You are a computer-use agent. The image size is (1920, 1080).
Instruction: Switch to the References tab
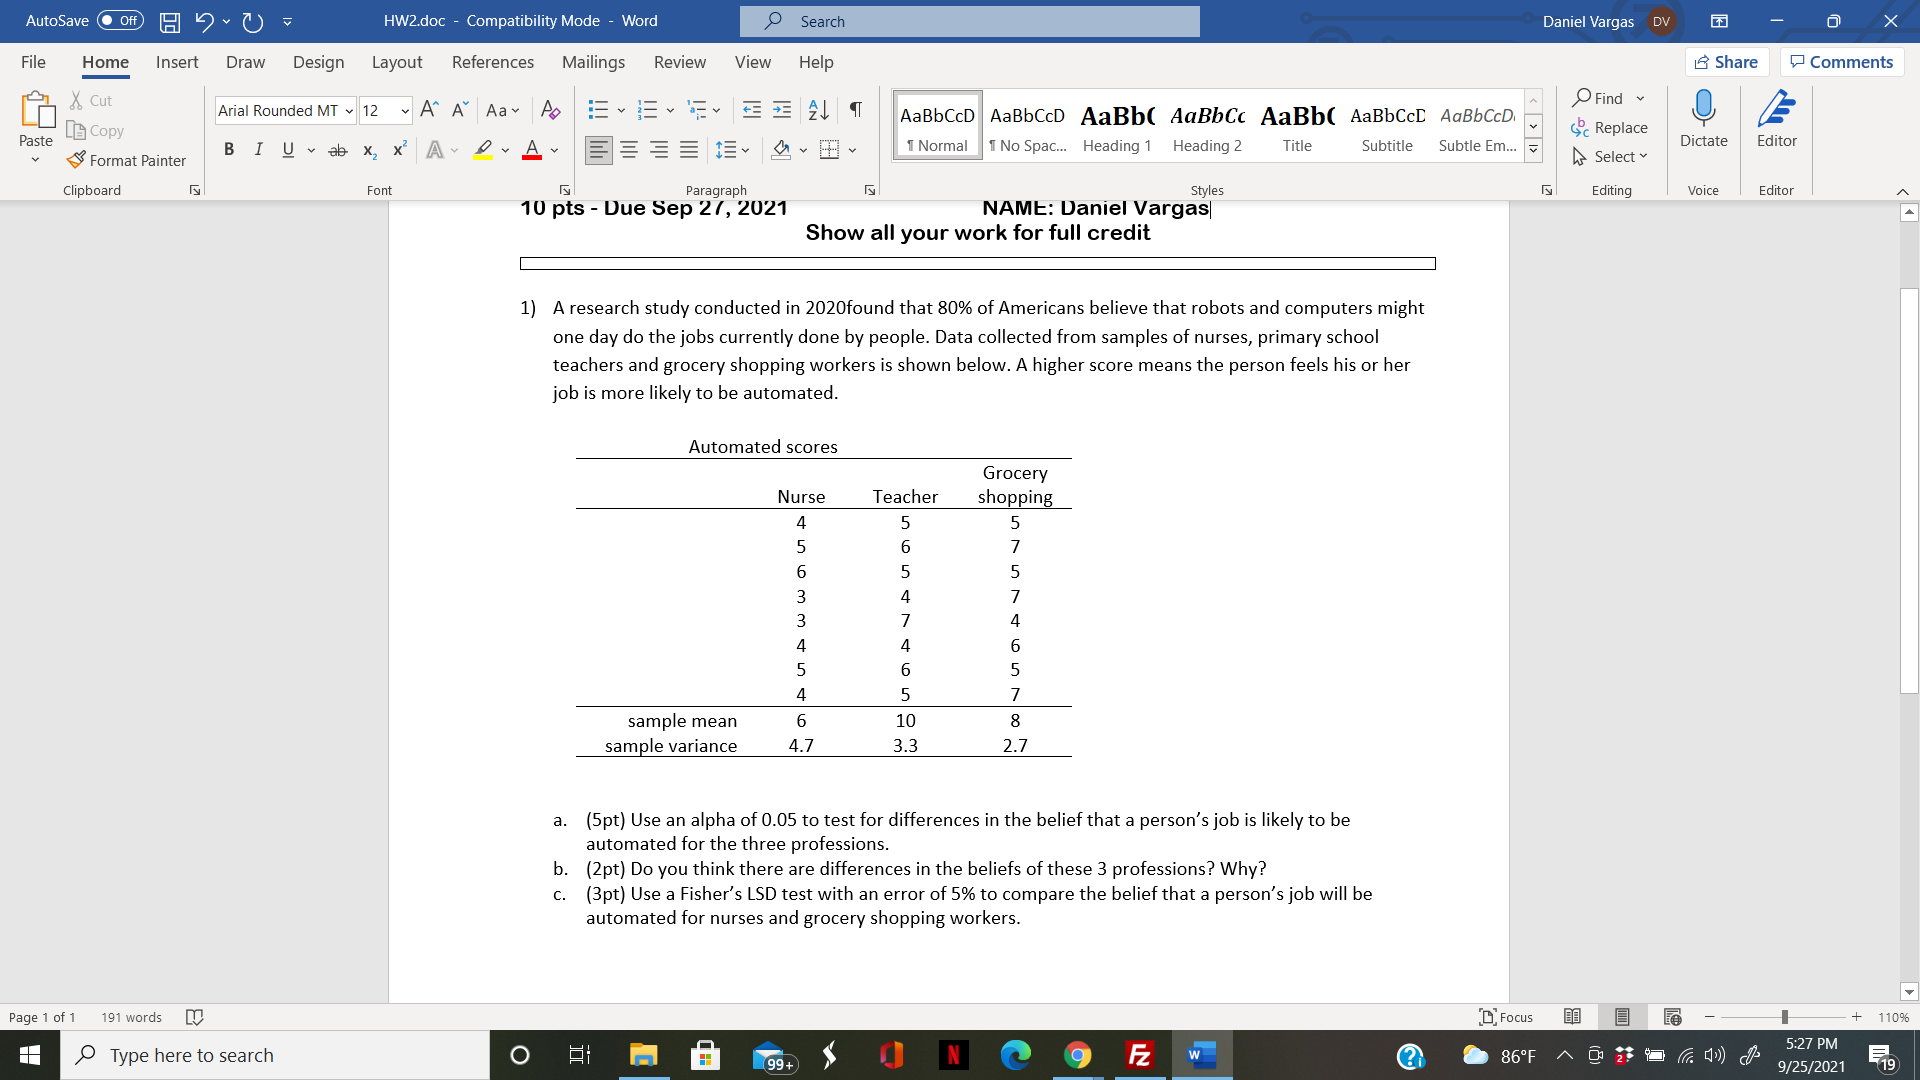pyautogui.click(x=492, y=62)
